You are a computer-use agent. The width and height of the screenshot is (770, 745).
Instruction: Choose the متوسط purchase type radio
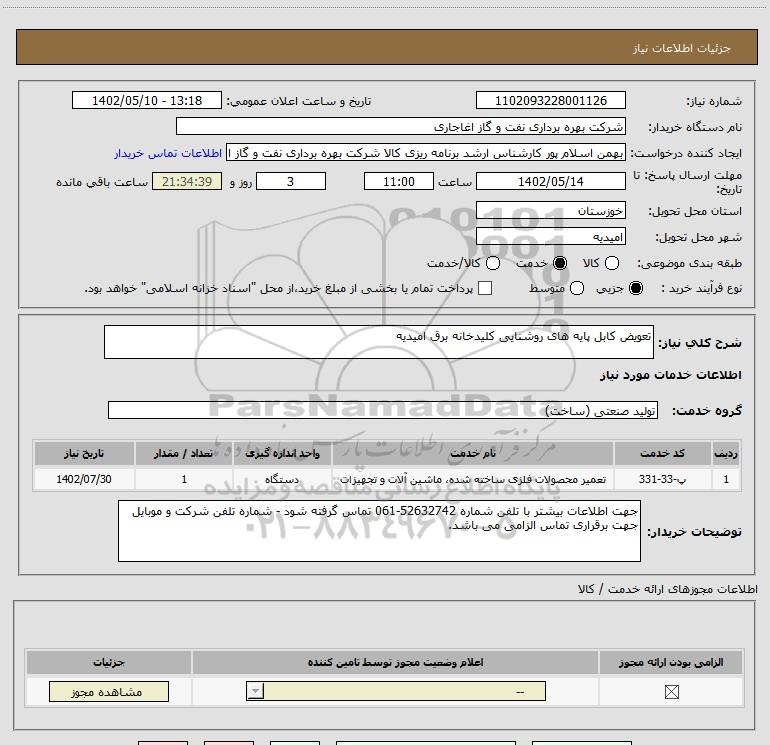pos(577,288)
